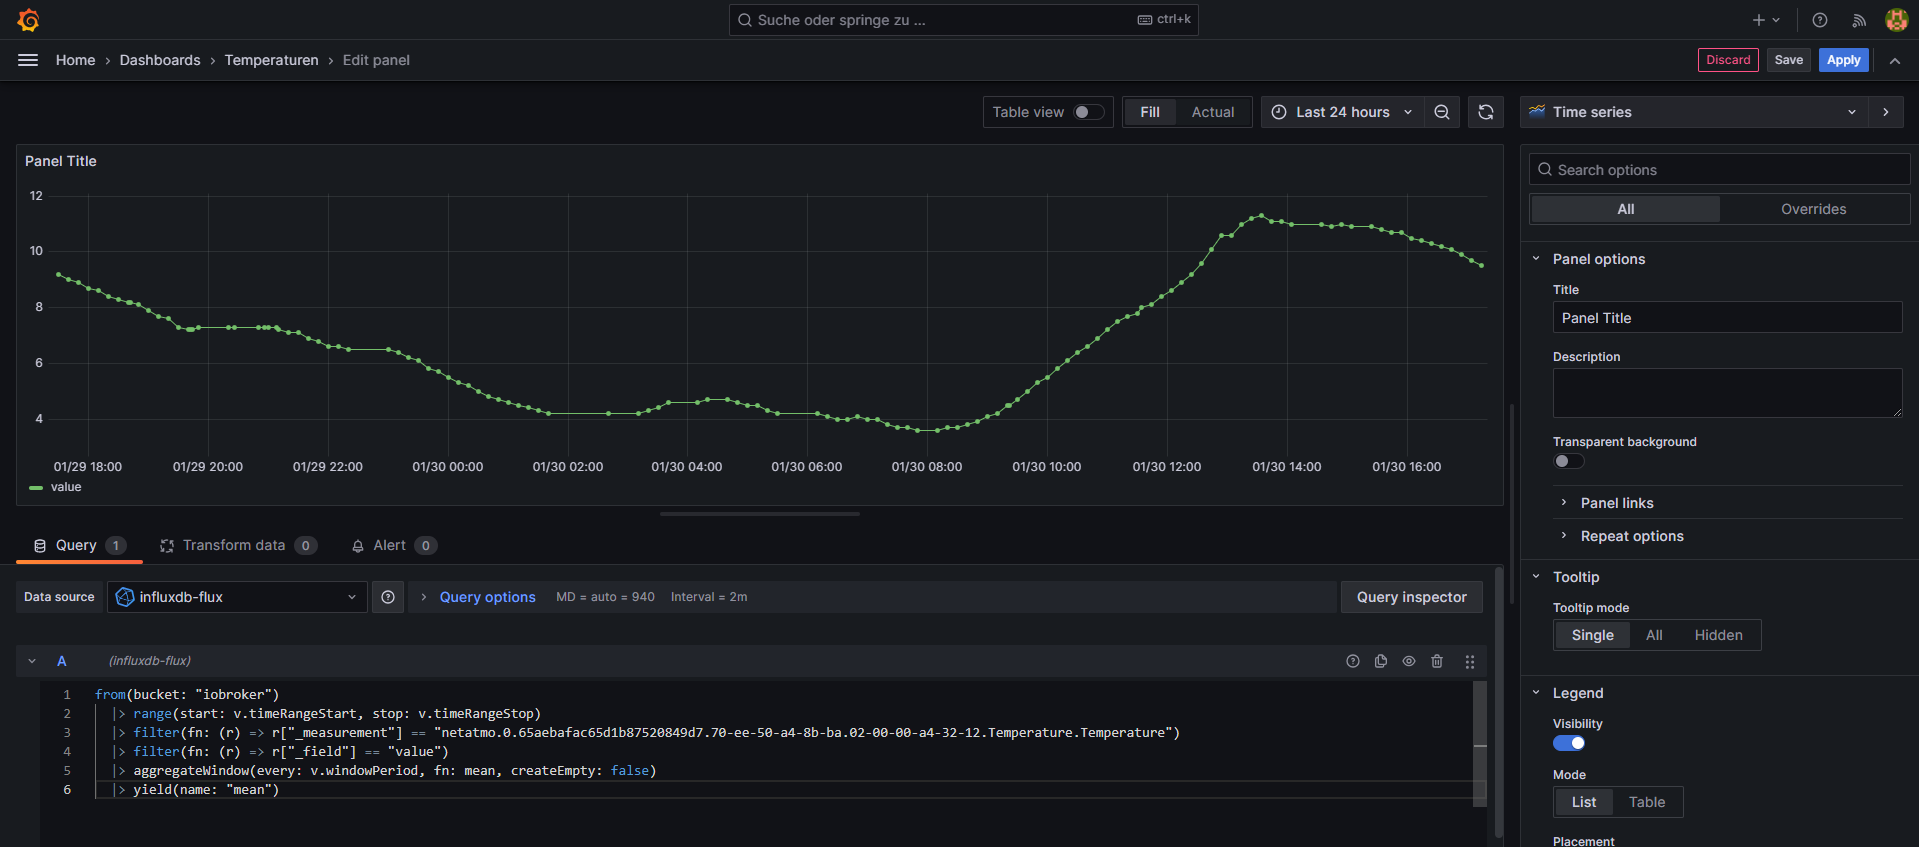Open the plus new-item menu
Screen dimensions: 1919x847
[1766, 20]
